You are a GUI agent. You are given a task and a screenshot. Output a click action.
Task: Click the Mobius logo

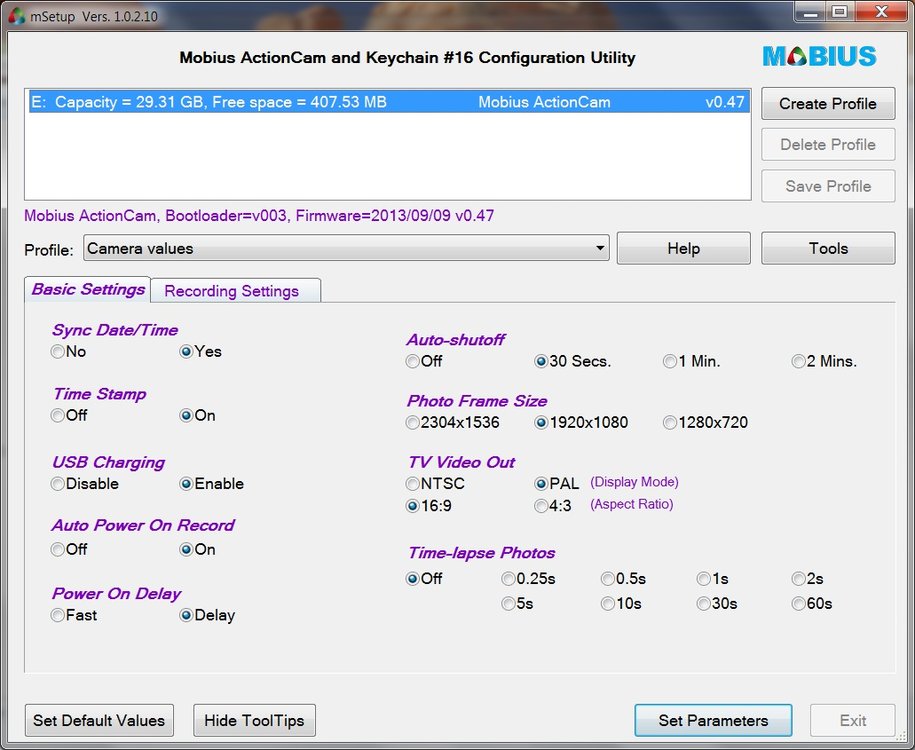pos(819,57)
